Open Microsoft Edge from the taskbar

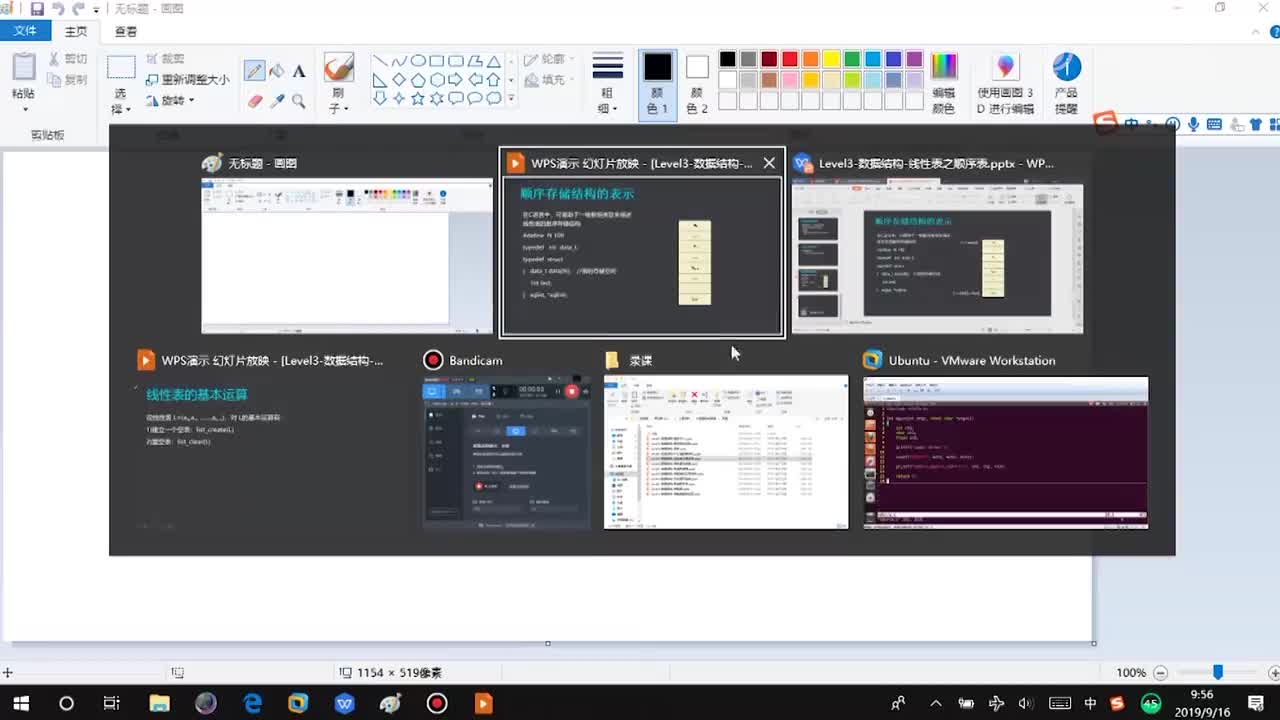pos(253,704)
